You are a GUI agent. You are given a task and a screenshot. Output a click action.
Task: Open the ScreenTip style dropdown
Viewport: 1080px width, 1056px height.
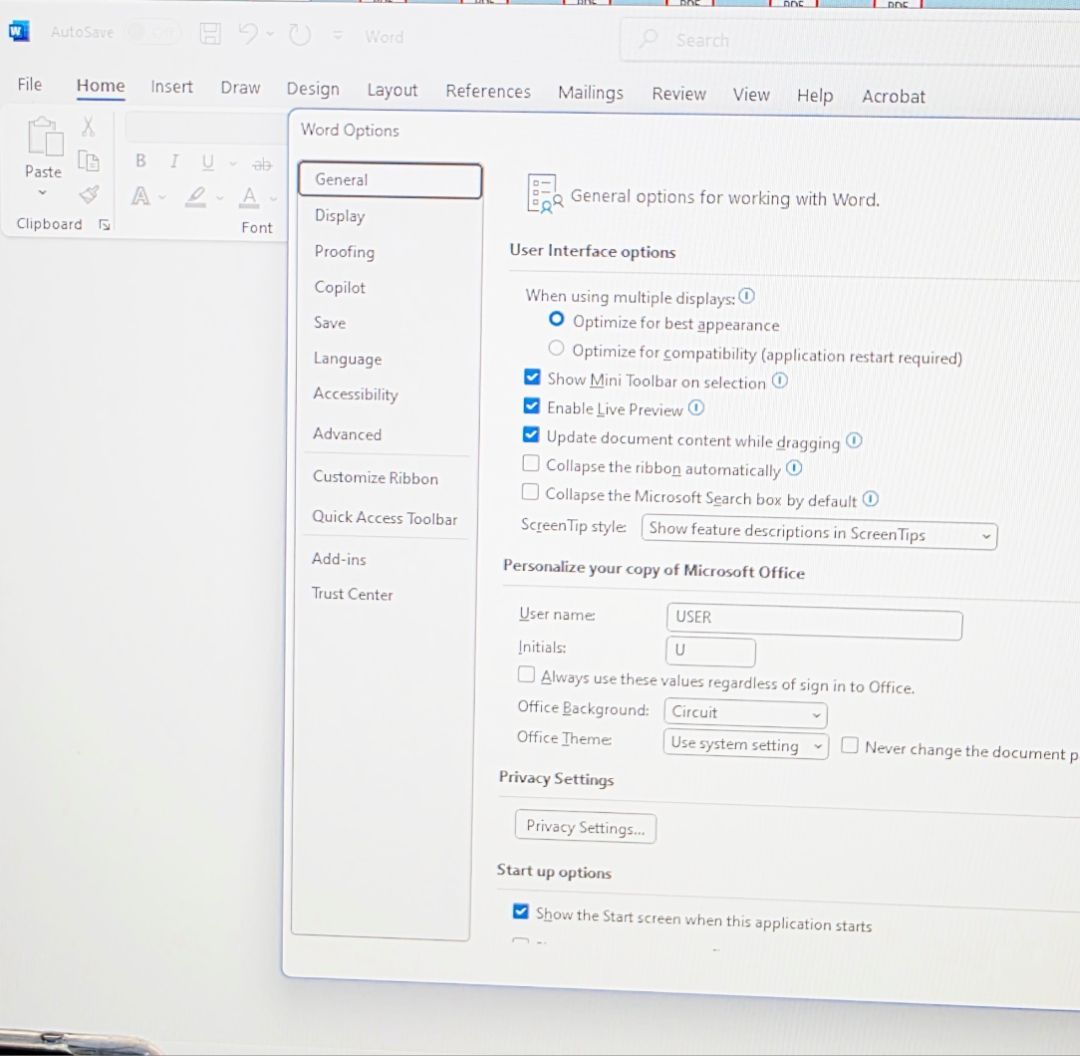819,532
